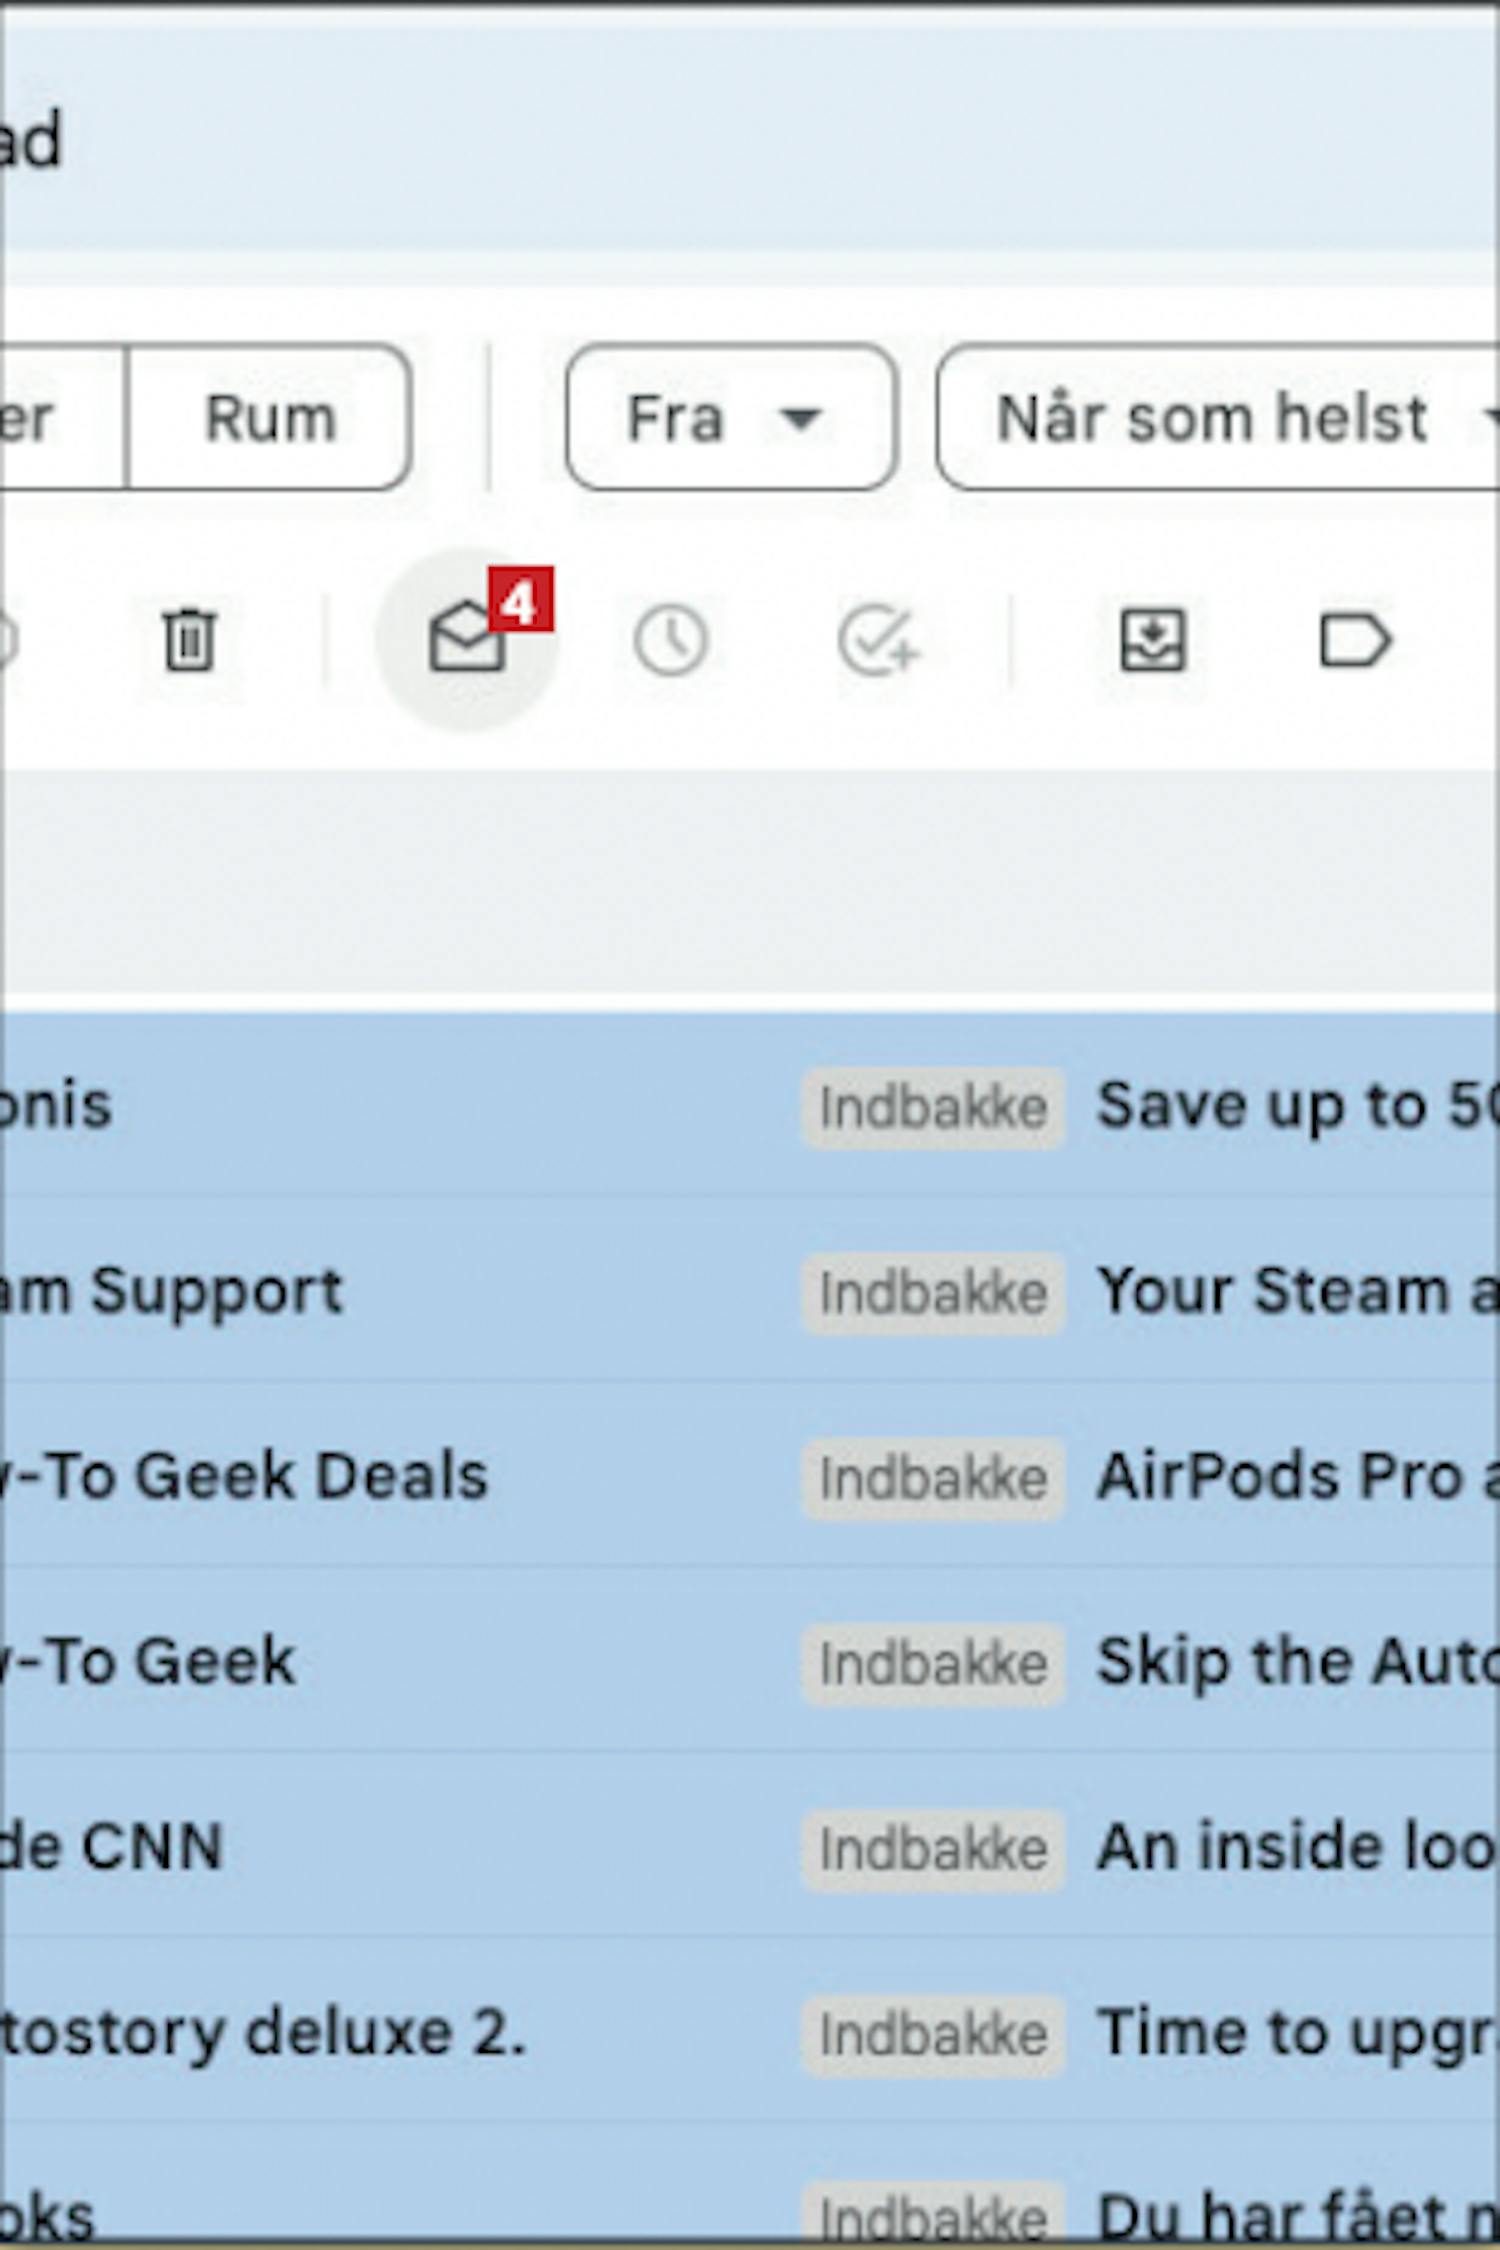Click the move to inbox icon
Screen dimensions: 1500x2250
(1153, 640)
